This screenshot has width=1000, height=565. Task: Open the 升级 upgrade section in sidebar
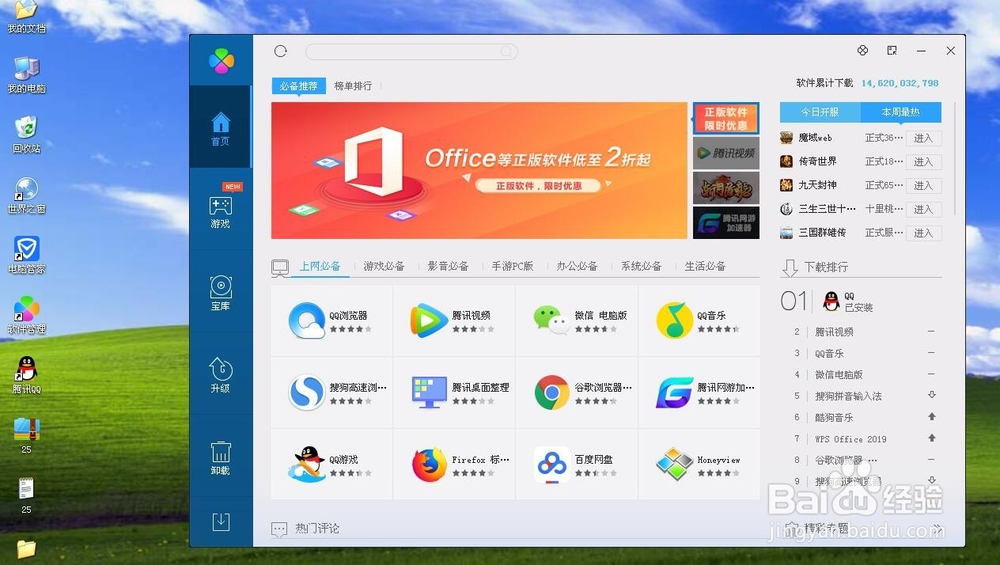coord(221,375)
